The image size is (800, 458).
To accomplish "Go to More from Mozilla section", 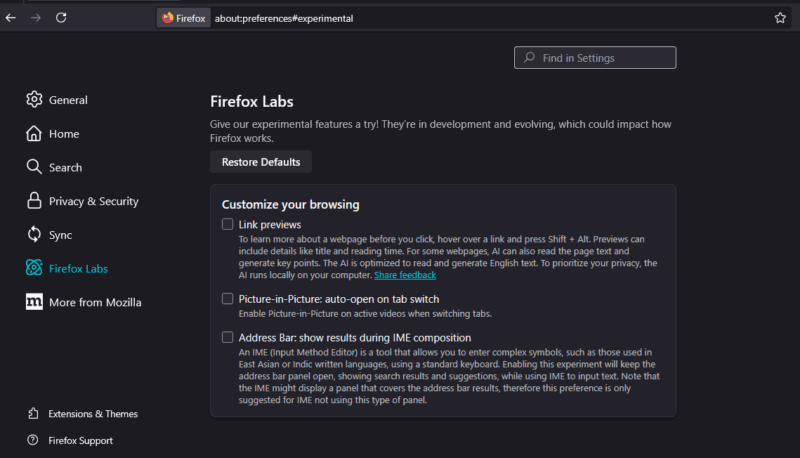I will (94, 302).
